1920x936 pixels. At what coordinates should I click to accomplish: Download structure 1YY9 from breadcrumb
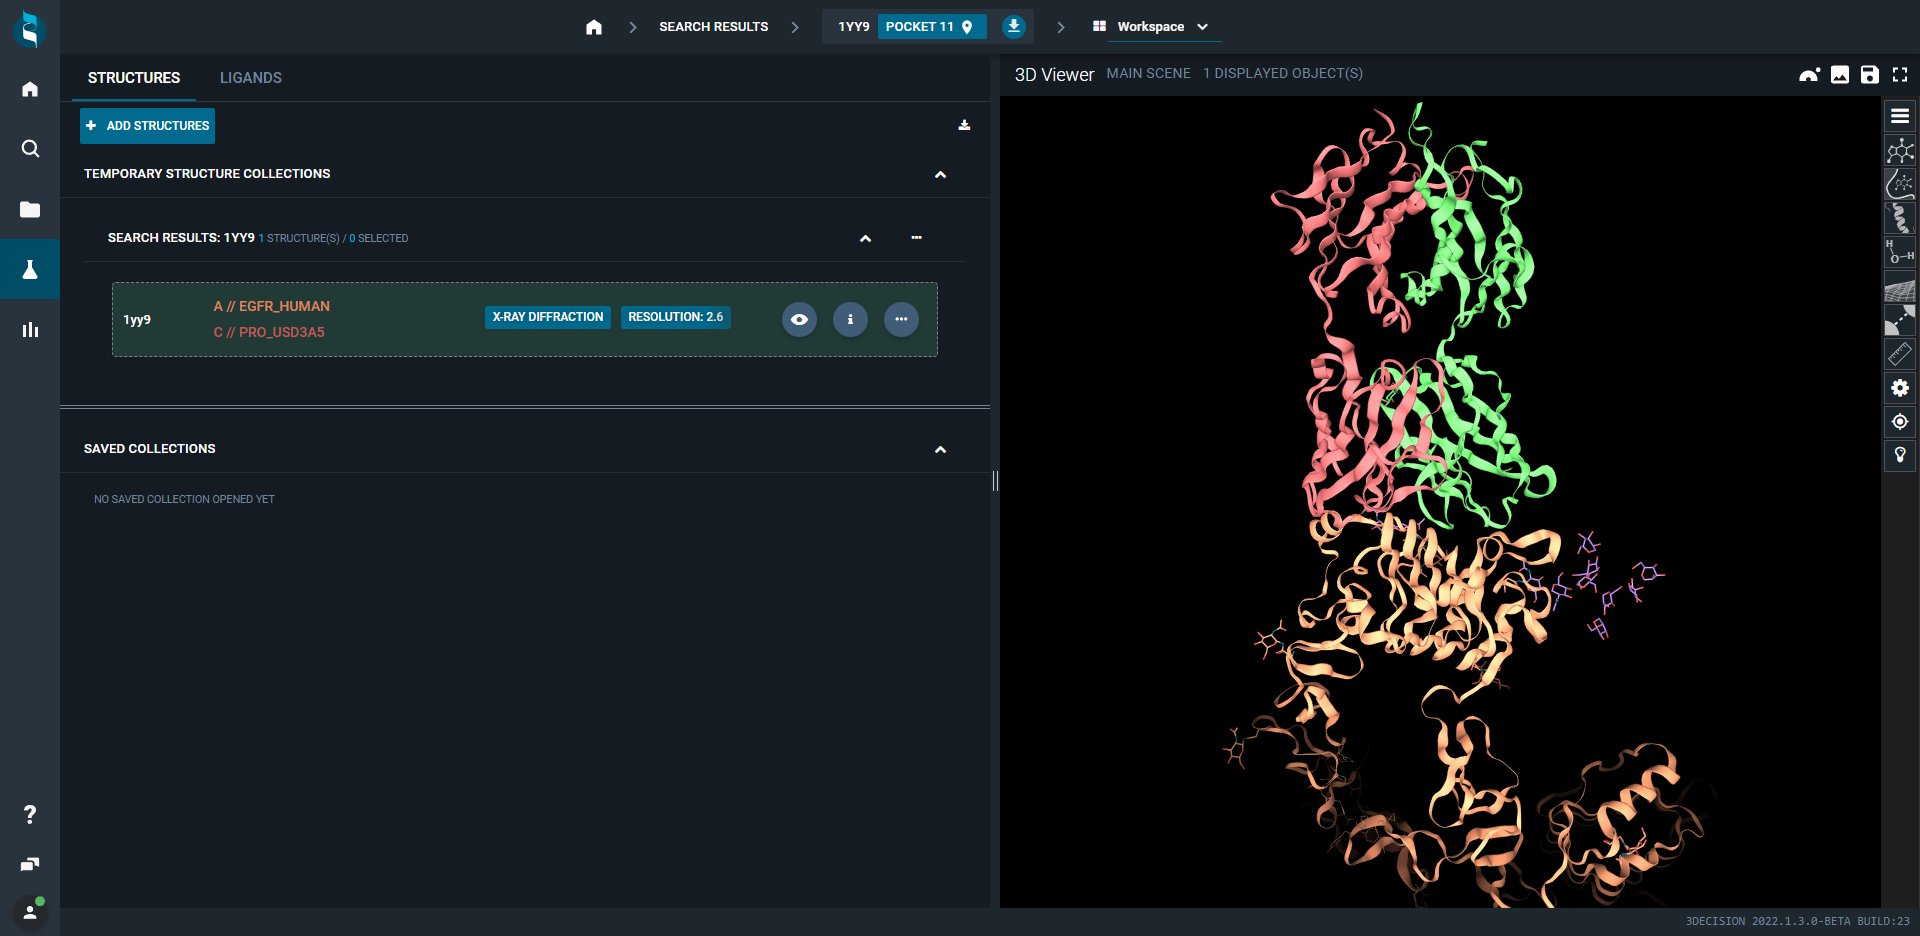pyautogui.click(x=1014, y=26)
